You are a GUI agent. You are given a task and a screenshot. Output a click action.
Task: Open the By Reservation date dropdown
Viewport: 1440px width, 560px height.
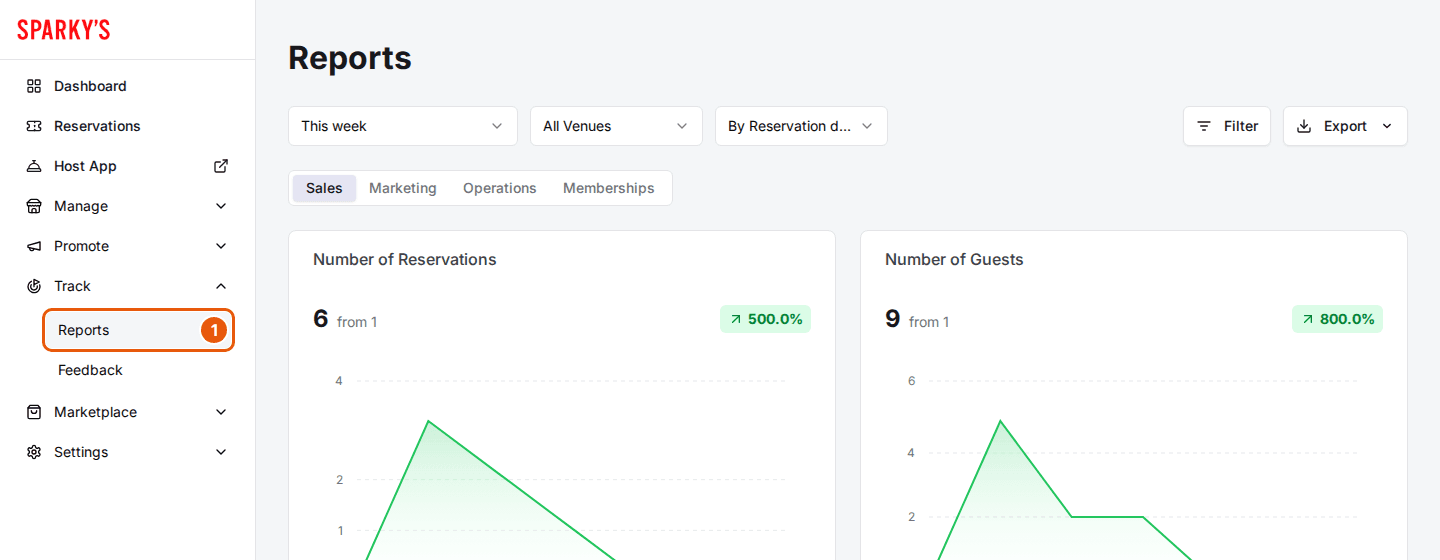[801, 126]
